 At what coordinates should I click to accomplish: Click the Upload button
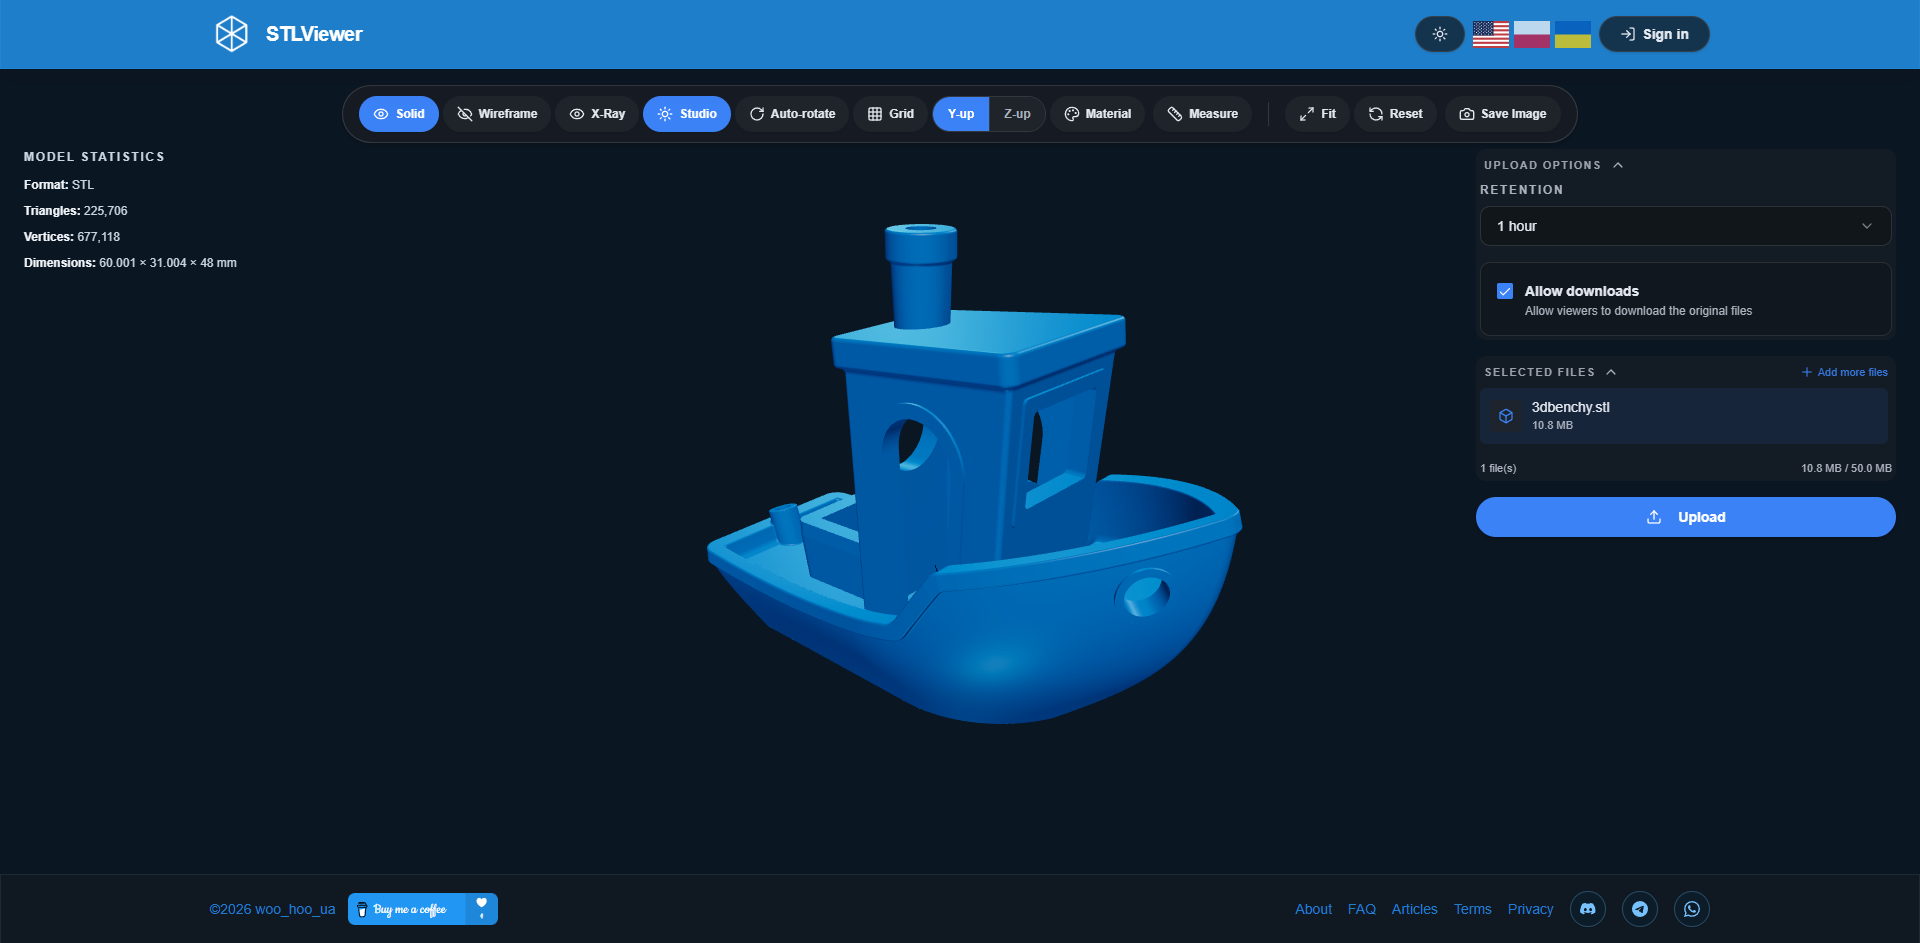pyautogui.click(x=1685, y=517)
